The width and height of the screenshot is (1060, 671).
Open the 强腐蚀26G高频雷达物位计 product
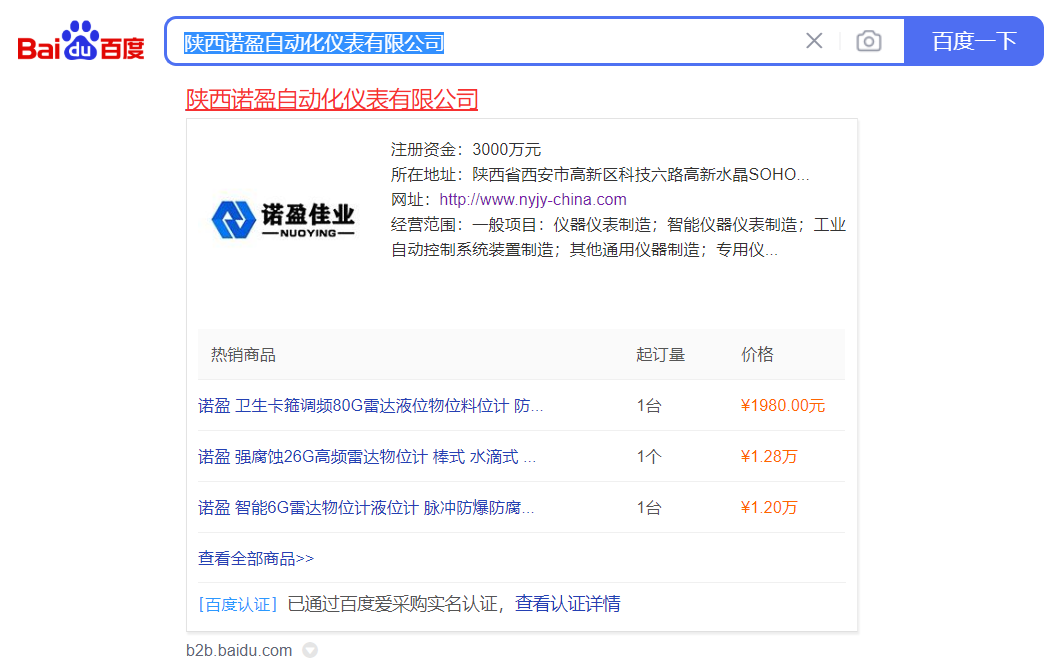tap(367, 457)
